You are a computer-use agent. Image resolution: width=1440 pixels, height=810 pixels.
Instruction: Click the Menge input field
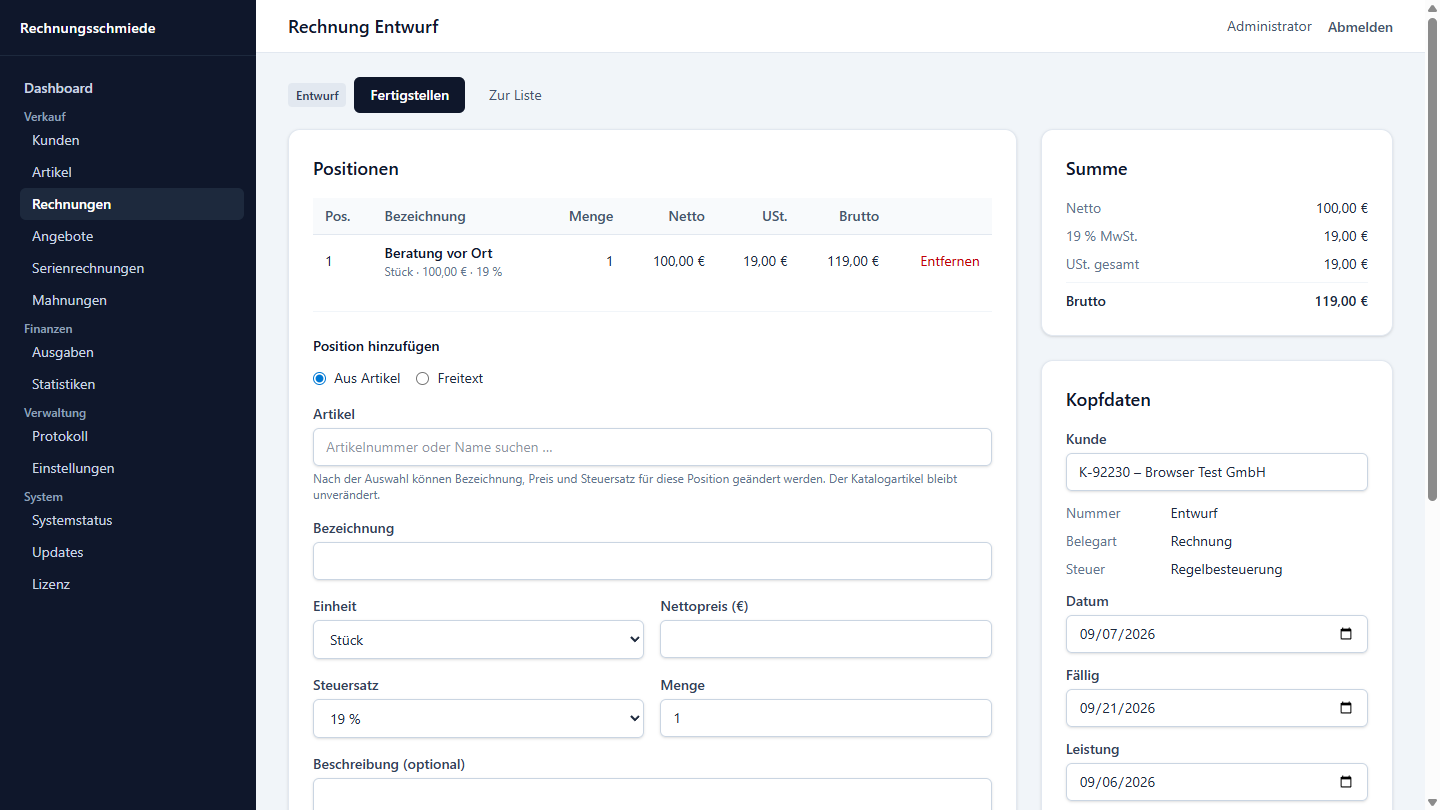click(826, 719)
